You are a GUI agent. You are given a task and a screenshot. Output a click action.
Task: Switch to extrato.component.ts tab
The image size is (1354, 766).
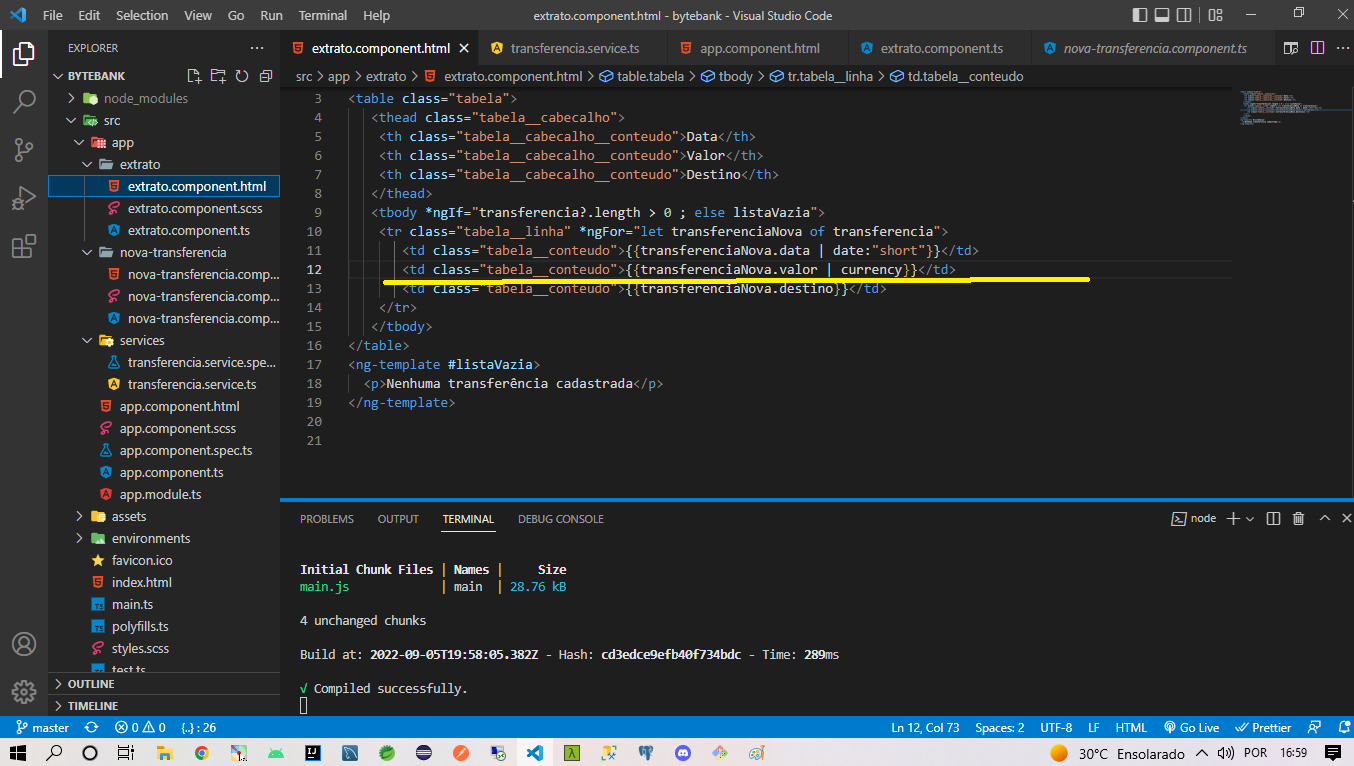tap(941, 48)
